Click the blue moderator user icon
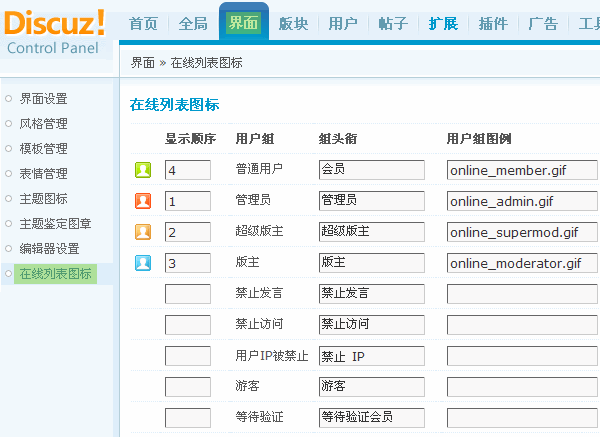Viewport: 600px width, 437px height. [143, 263]
